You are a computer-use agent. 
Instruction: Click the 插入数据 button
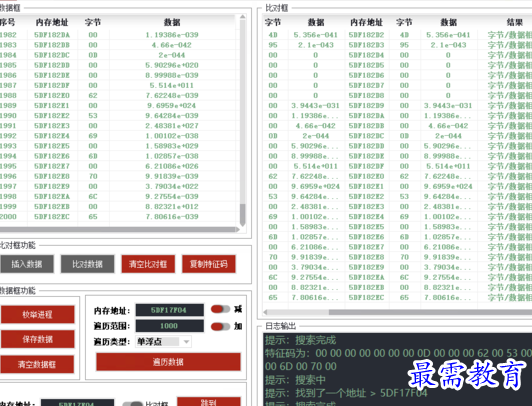[27, 264]
